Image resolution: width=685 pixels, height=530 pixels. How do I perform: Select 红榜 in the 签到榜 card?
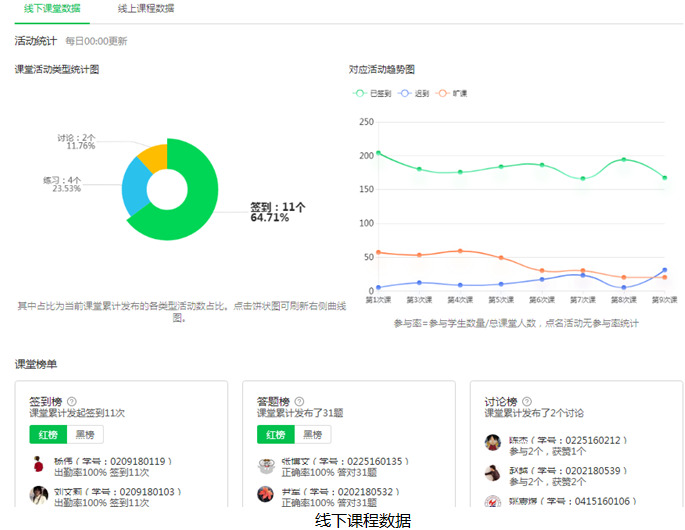[48, 434]
